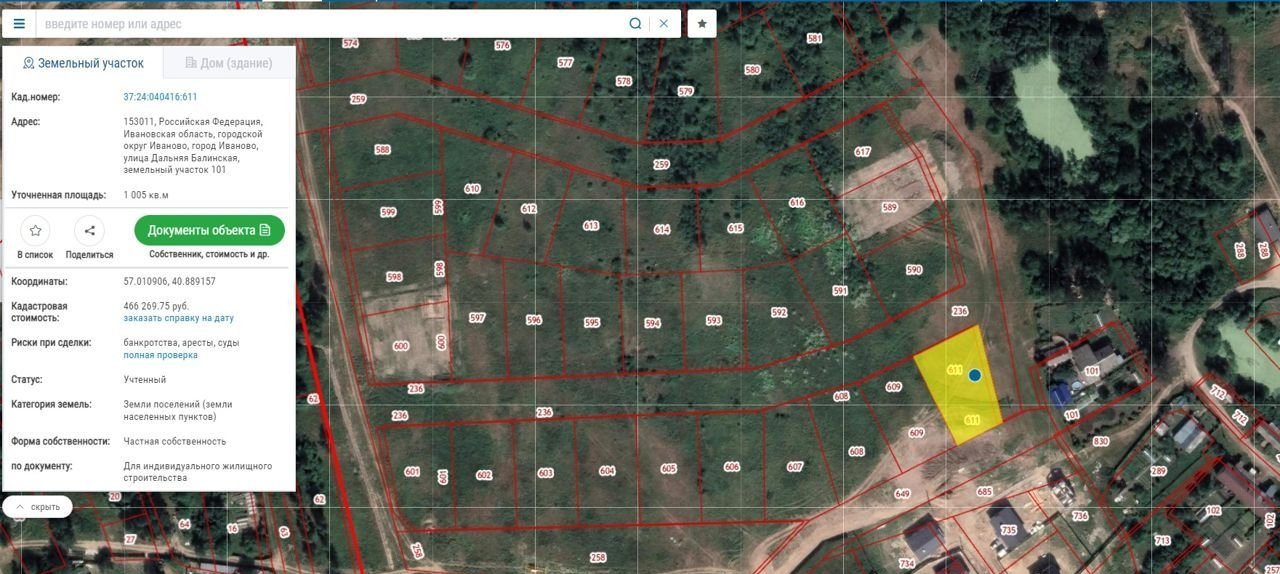Image resolution: width=1280 pixels, height=574 pixels.
Task: Open the hamburger menu beside the search bar
Action: click(x=19, y=24)
